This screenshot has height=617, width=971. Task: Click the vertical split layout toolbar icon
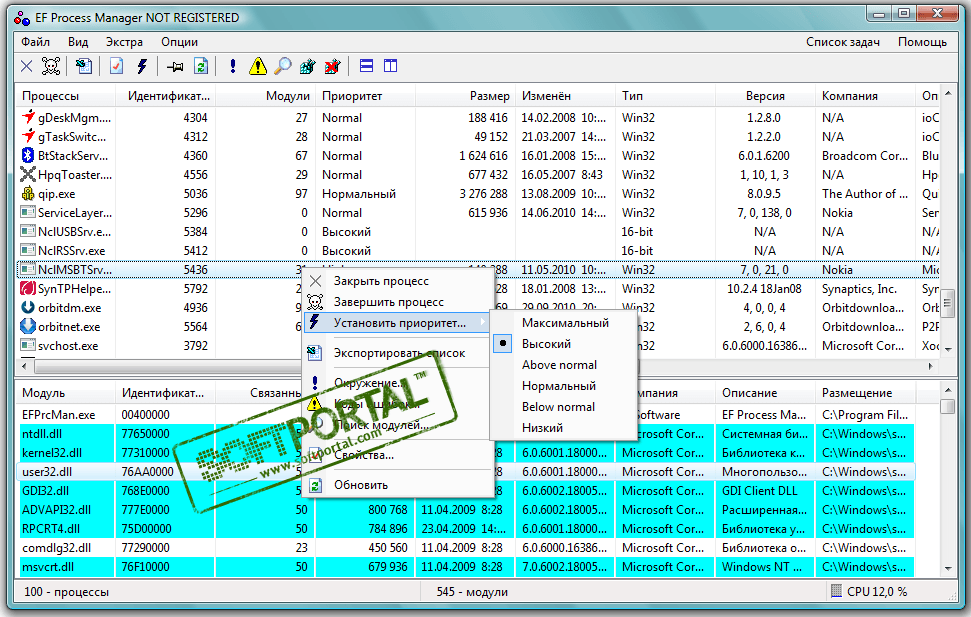[390, 67]
